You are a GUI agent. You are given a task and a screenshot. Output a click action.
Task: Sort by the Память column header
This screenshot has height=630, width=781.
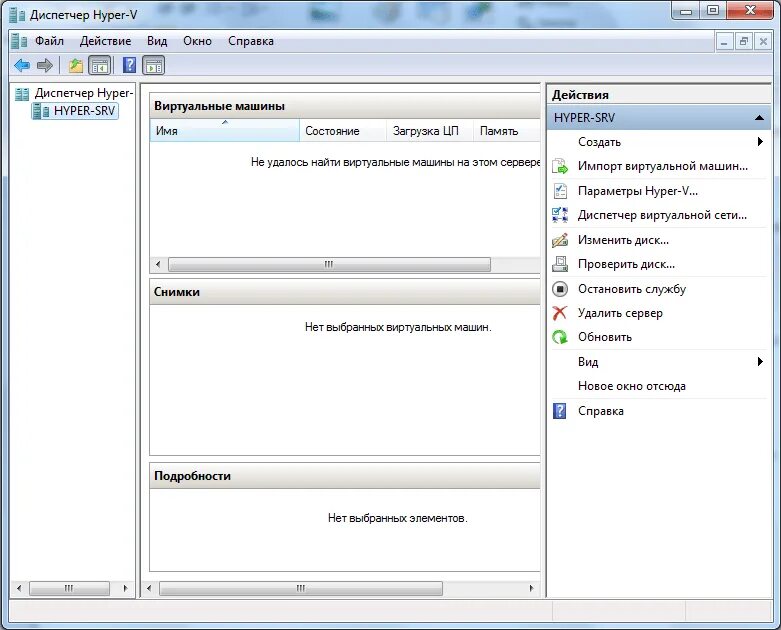pos(507,130)
